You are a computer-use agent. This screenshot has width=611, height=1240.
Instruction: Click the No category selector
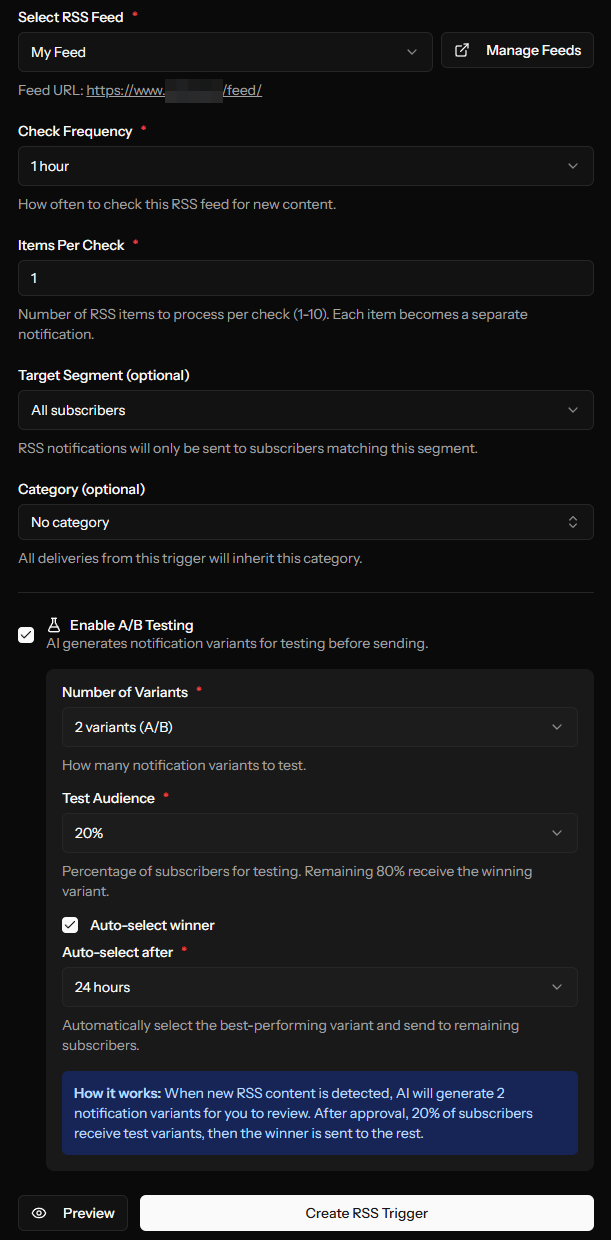(305, 521)
